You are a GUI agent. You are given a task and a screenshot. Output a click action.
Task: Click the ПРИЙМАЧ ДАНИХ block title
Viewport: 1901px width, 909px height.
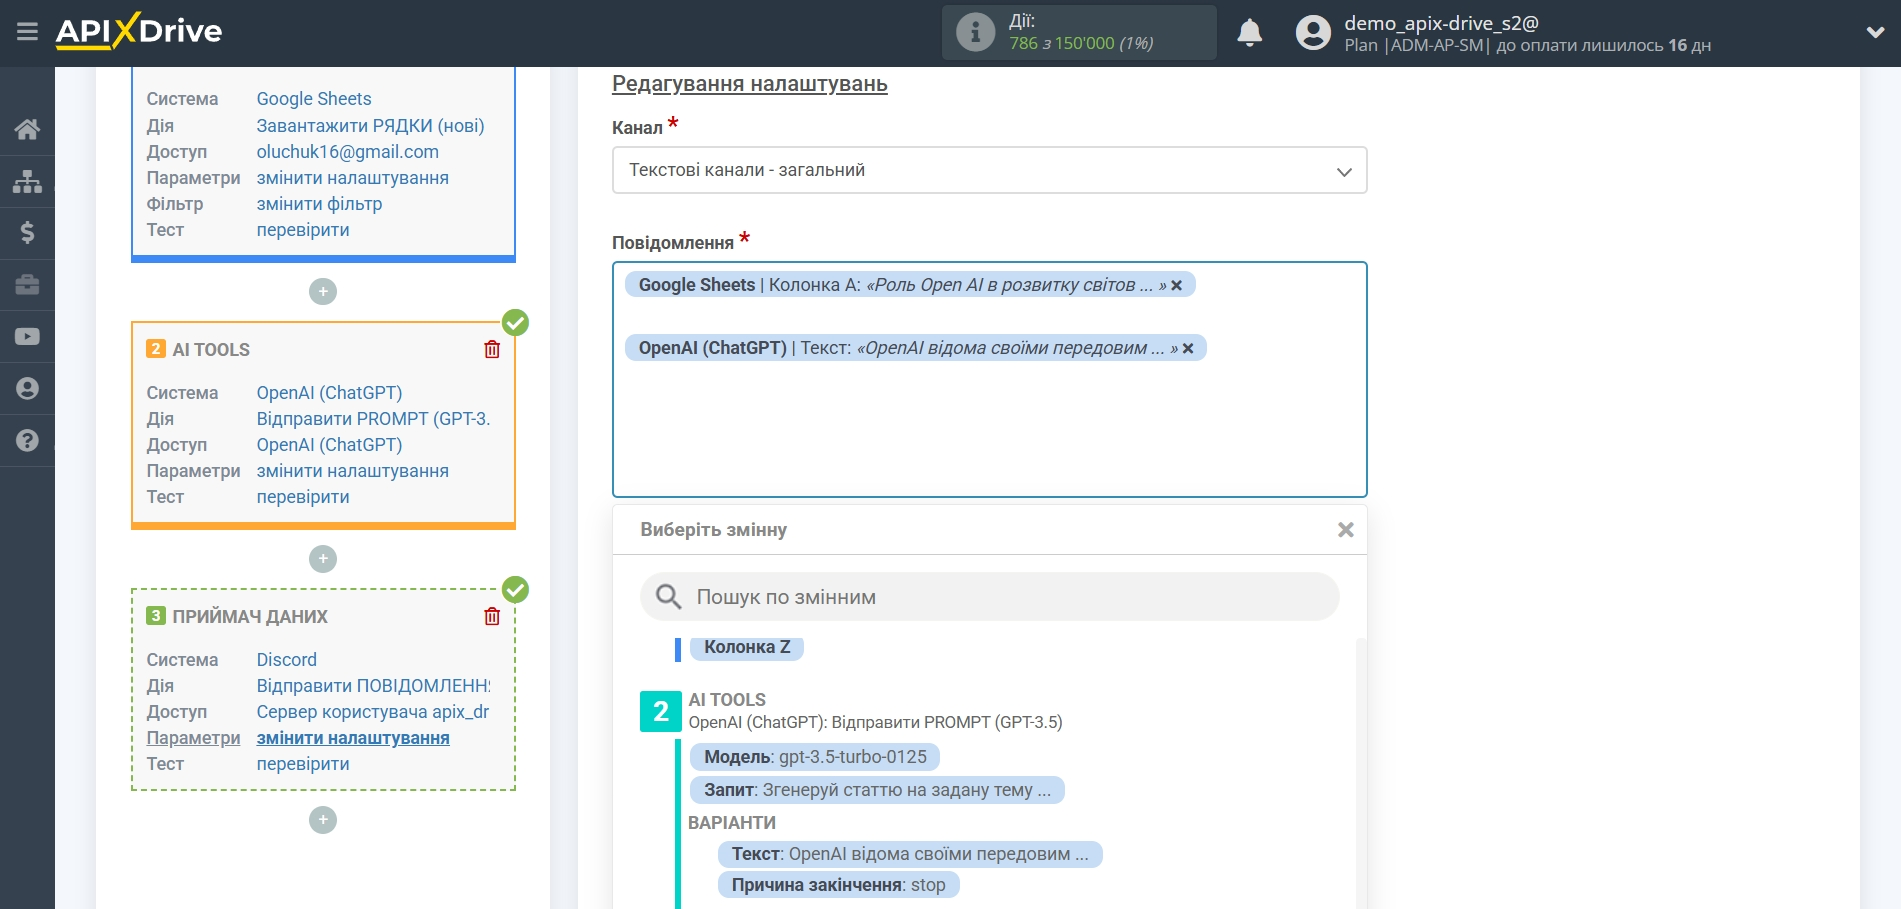point(250,617)
